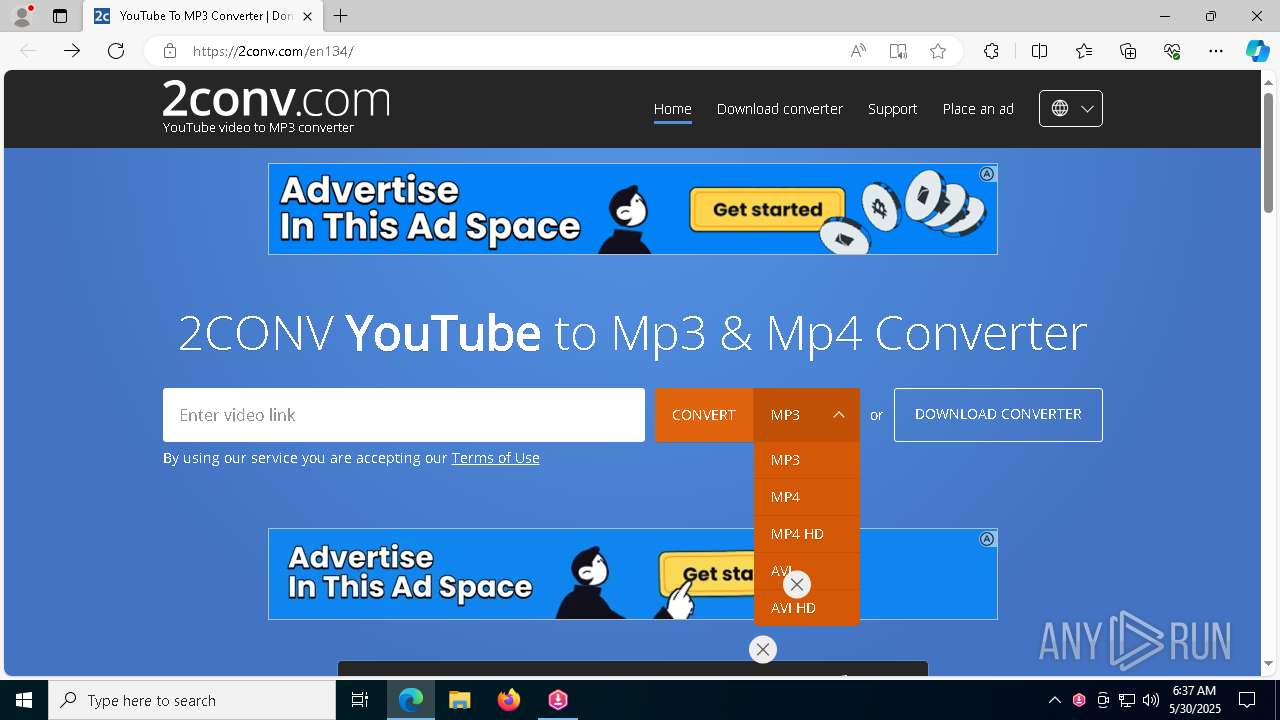Open File Explorer from taskbar
The image size is (1280, 720).
pos(459,700)
